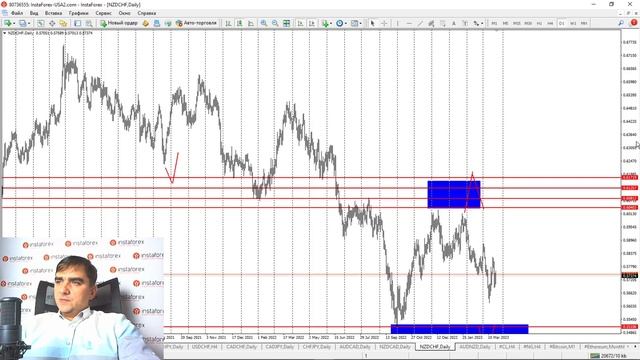This screenshot has height=360, width=640.
Task: Open the search magnifier icon
Action: (x=621, y=23)
